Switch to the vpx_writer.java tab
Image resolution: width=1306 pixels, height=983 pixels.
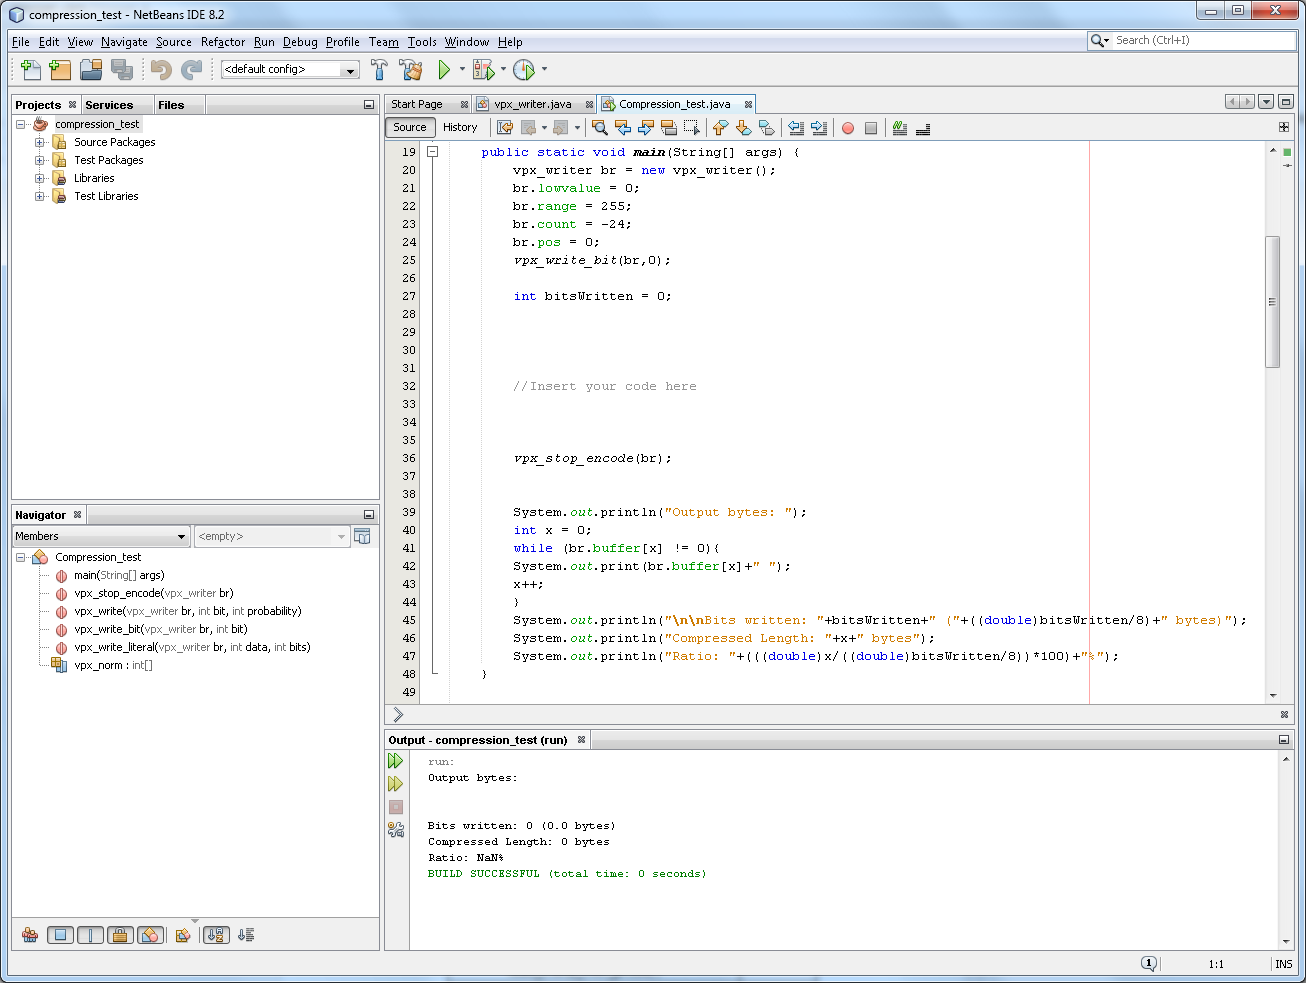(532, 104)
